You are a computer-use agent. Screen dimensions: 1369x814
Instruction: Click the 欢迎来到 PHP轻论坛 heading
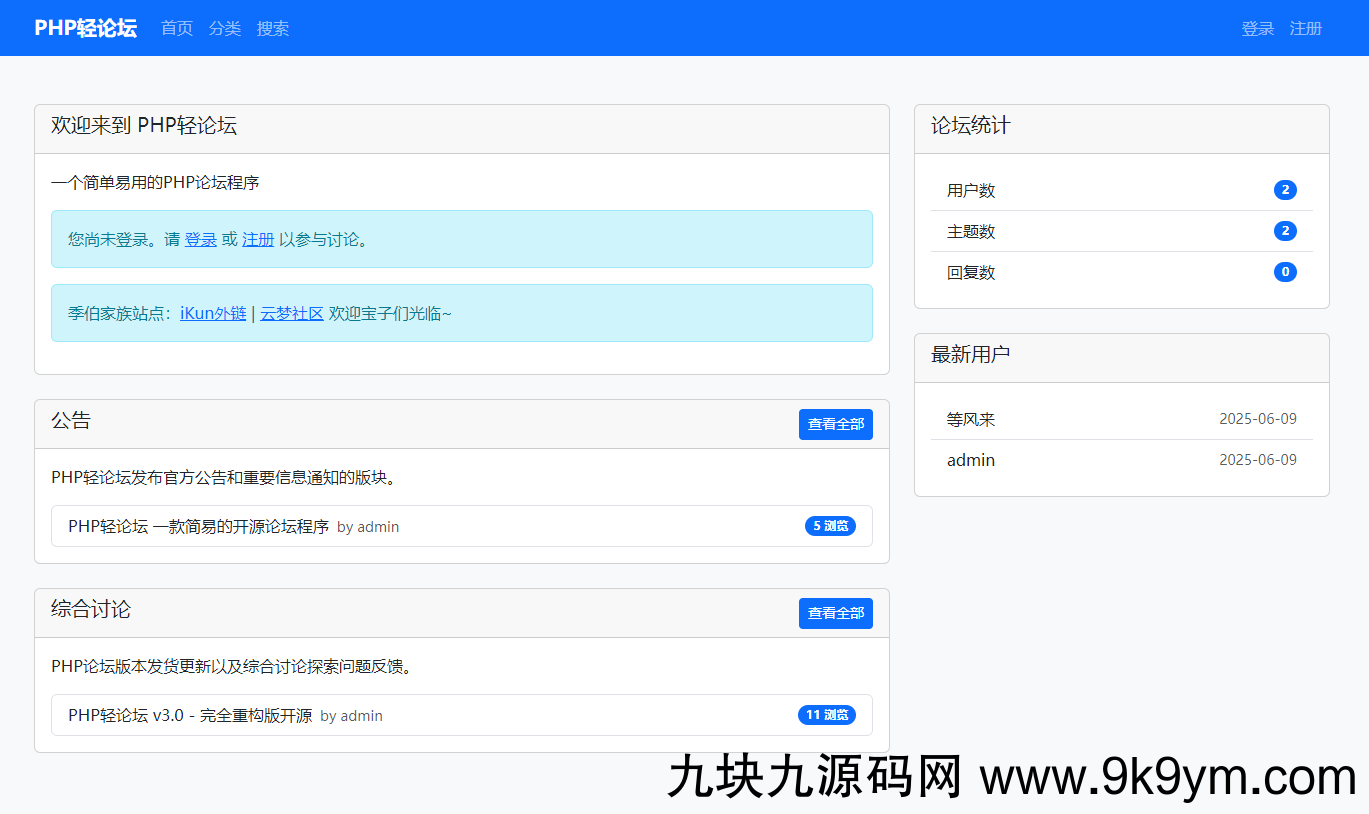point(144,125)
